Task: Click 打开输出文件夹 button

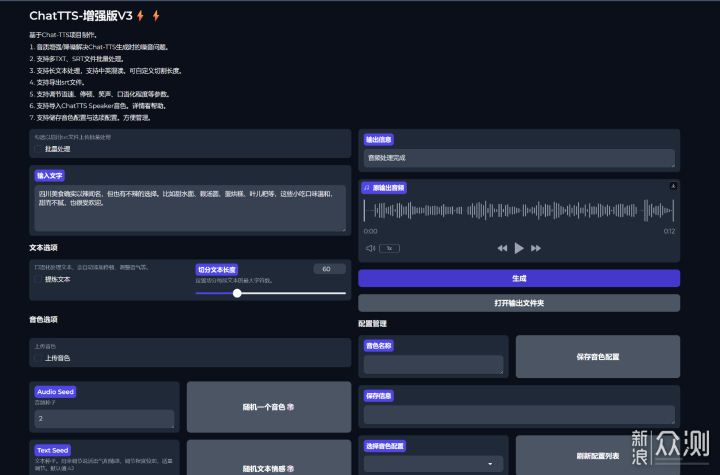Action: pos(519,303)
